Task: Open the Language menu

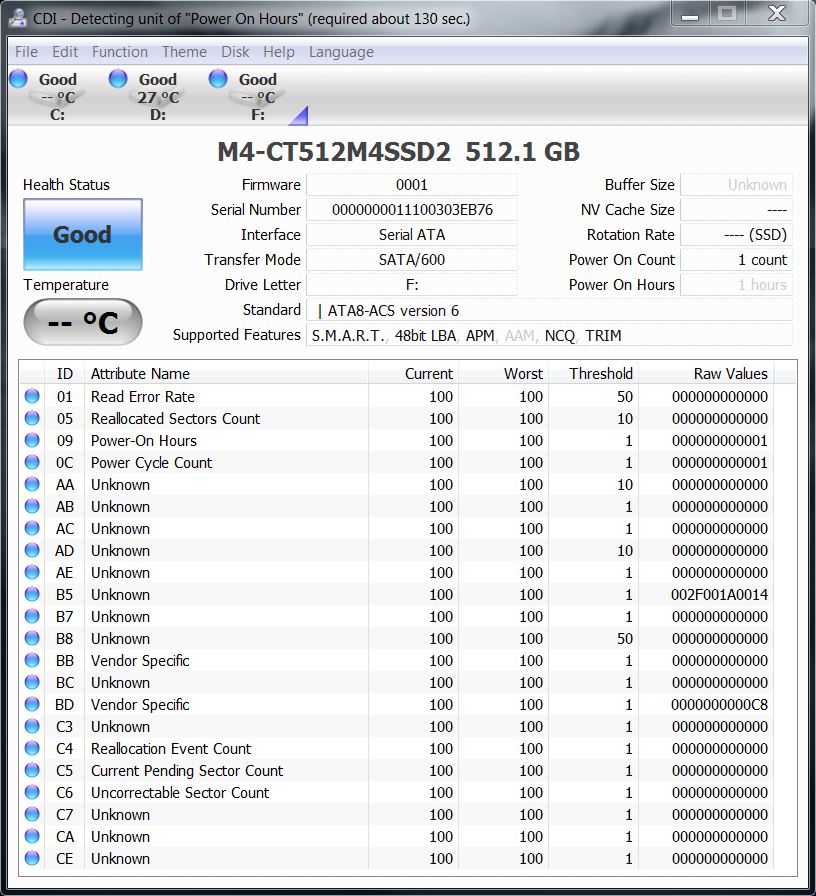Action: [341, 52]
